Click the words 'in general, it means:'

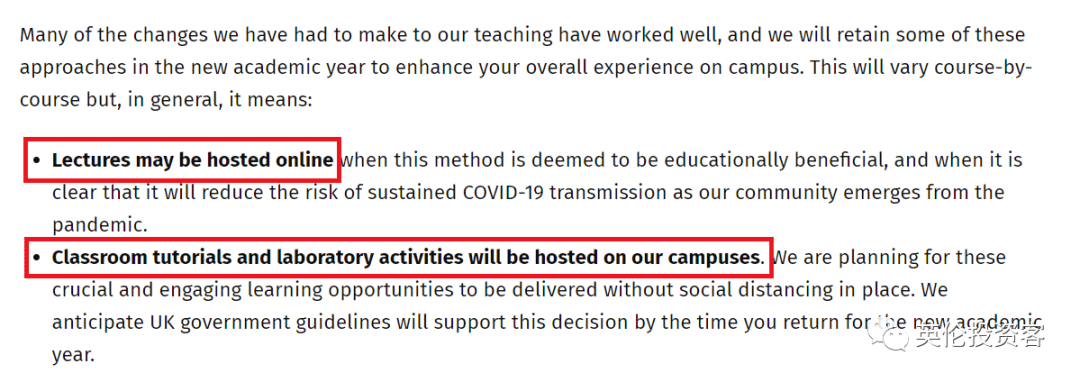coord(218,100)
